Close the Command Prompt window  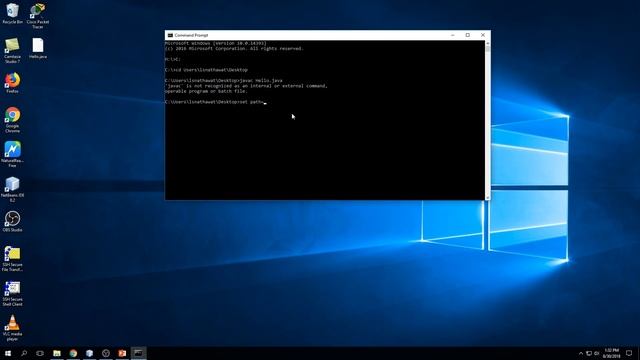tap(483, 35)
